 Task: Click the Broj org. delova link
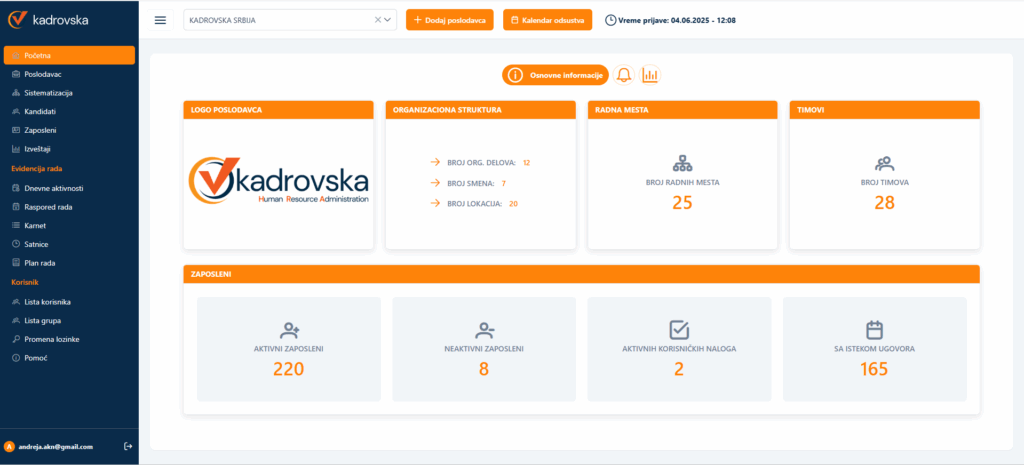(x=480, y=162)
